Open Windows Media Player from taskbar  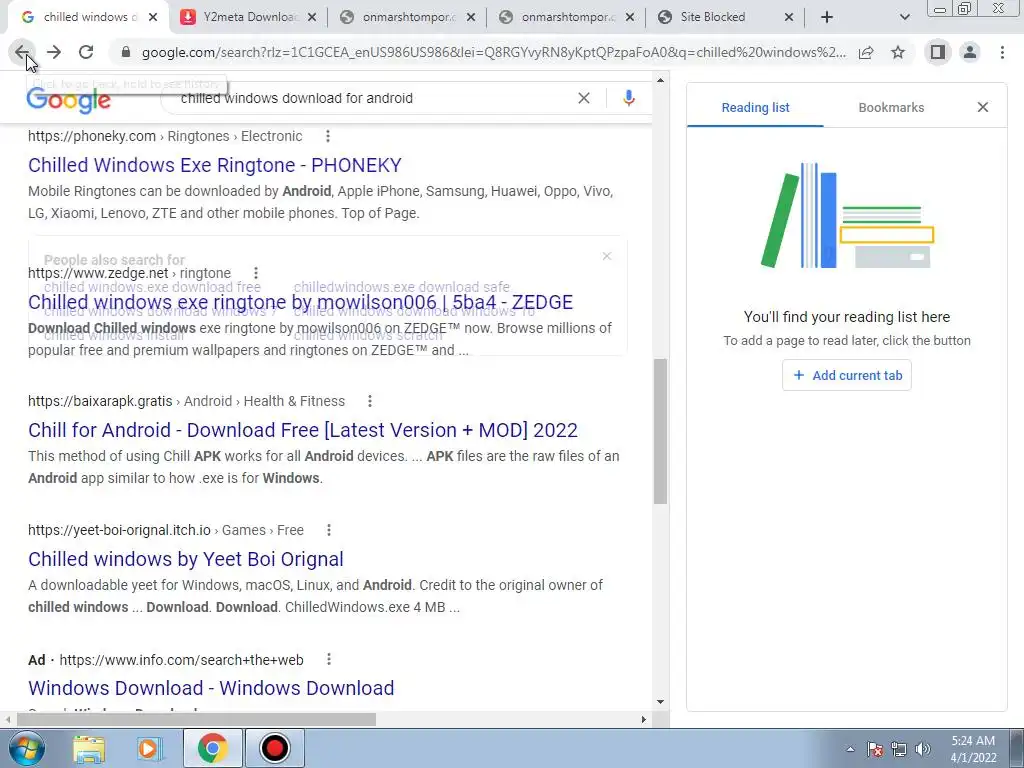pyautogui.click(x=149, y=749)
